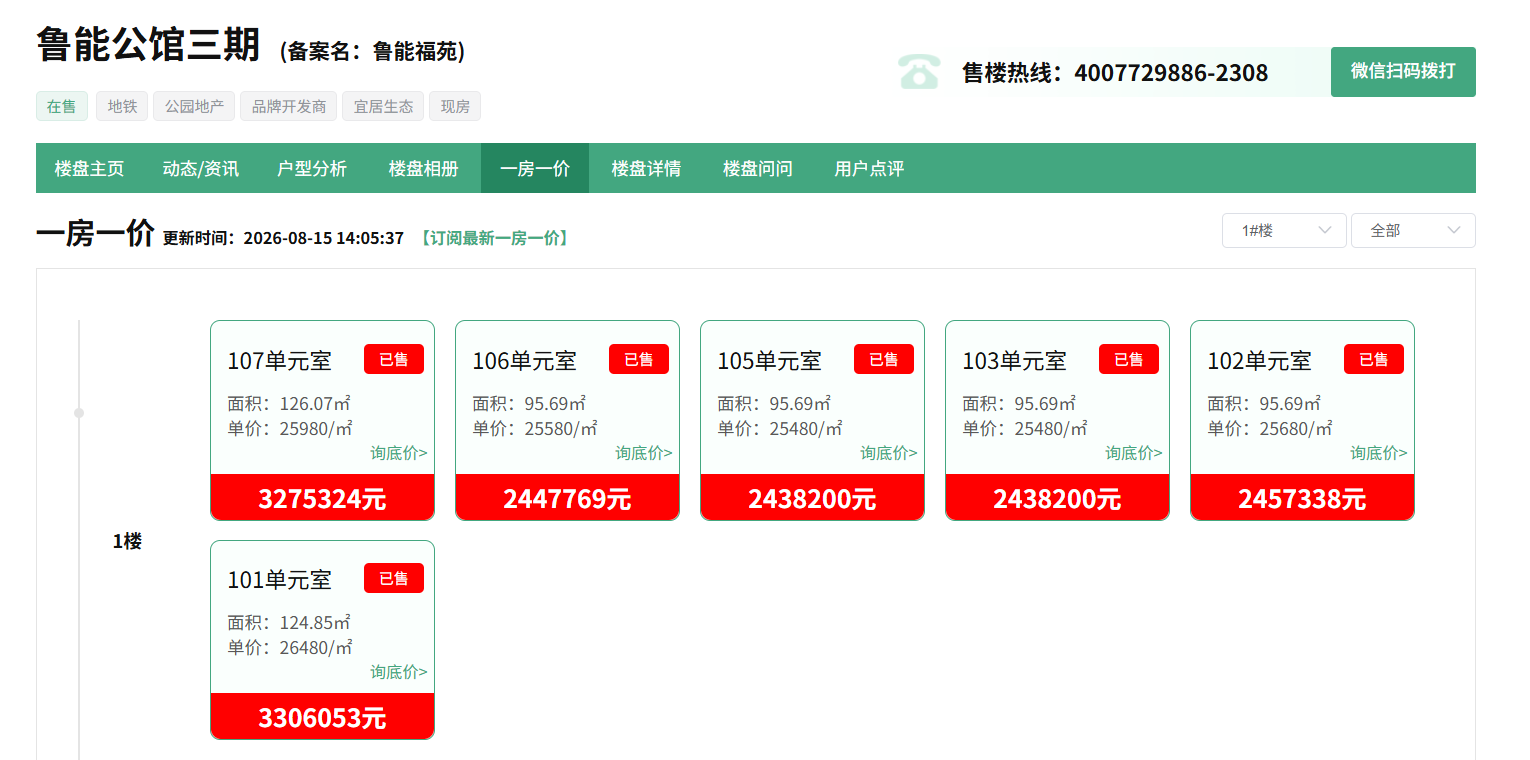Click the 已售 badge on 103单元室

tap(1129, 359)
